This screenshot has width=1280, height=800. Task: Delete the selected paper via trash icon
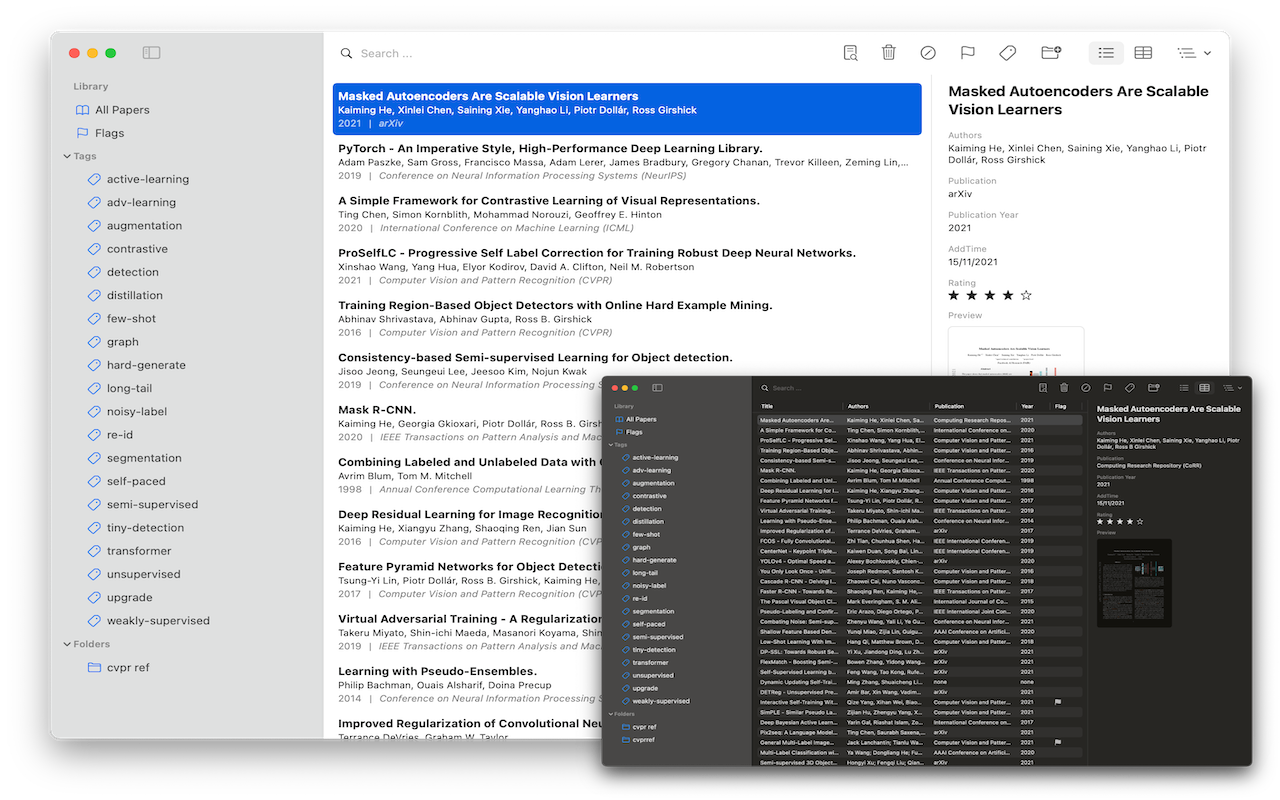[888, 52]
